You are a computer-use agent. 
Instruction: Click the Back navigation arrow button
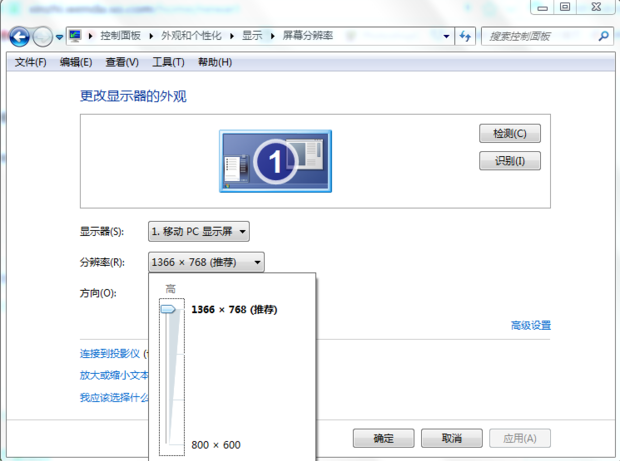tap(19, 37)
